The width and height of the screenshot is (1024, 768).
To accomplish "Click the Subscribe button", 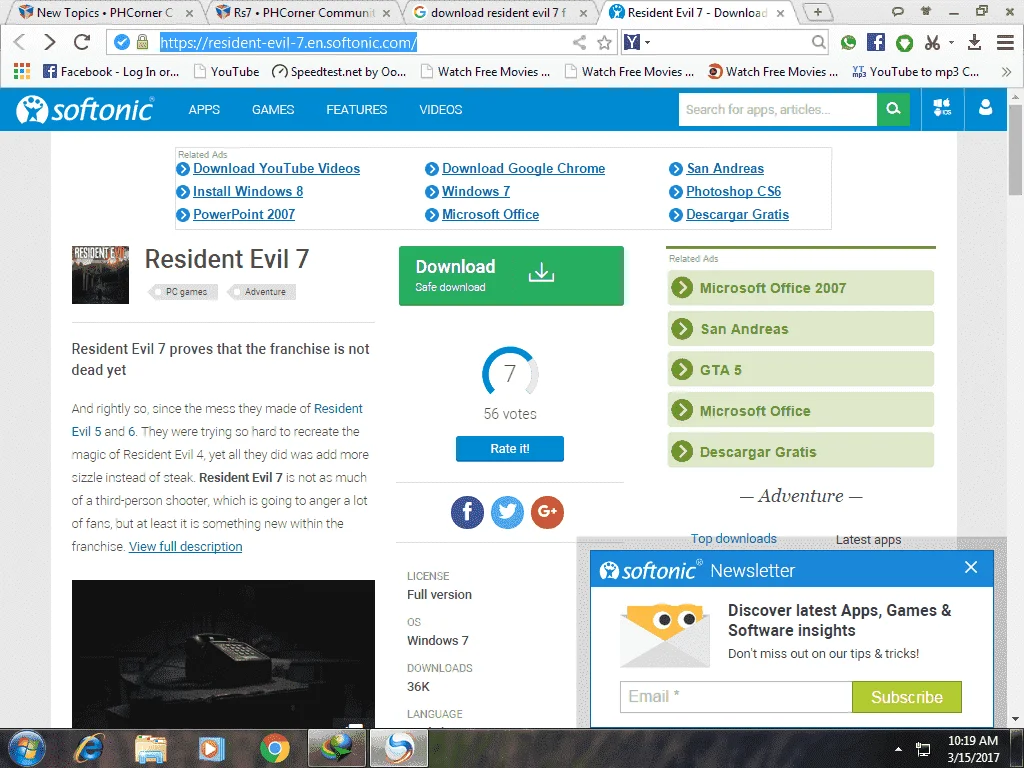I will (906, 697).
